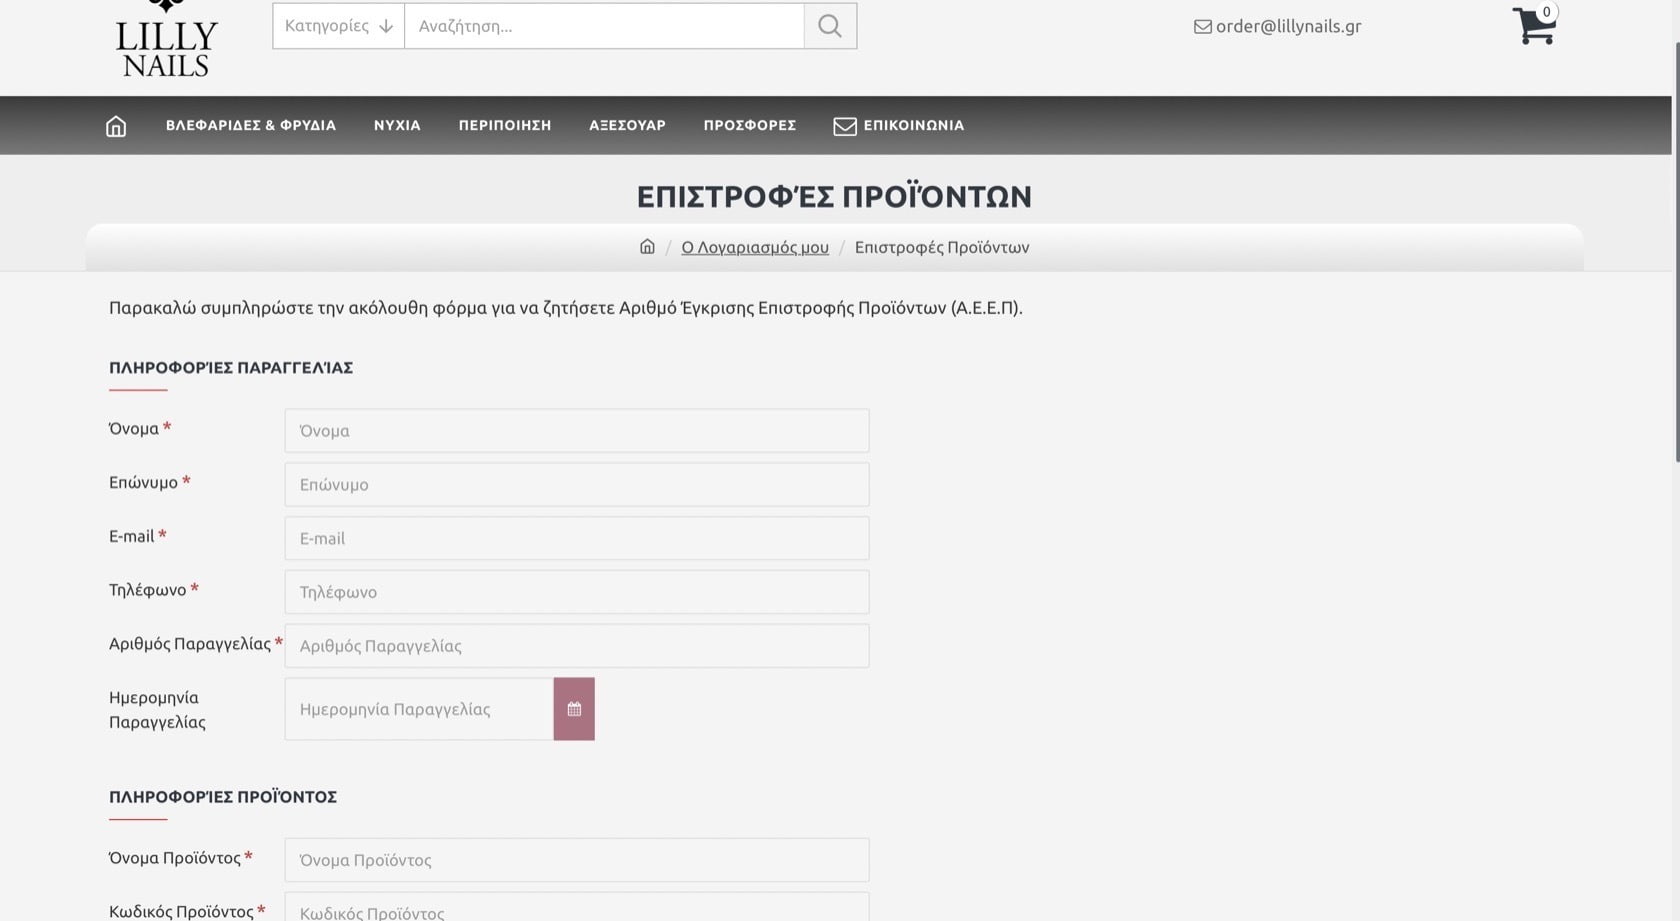Click the envelope icon beside order@lillynails.gr
This screenshot has height=921, width=1680.
click(1200, 26)
